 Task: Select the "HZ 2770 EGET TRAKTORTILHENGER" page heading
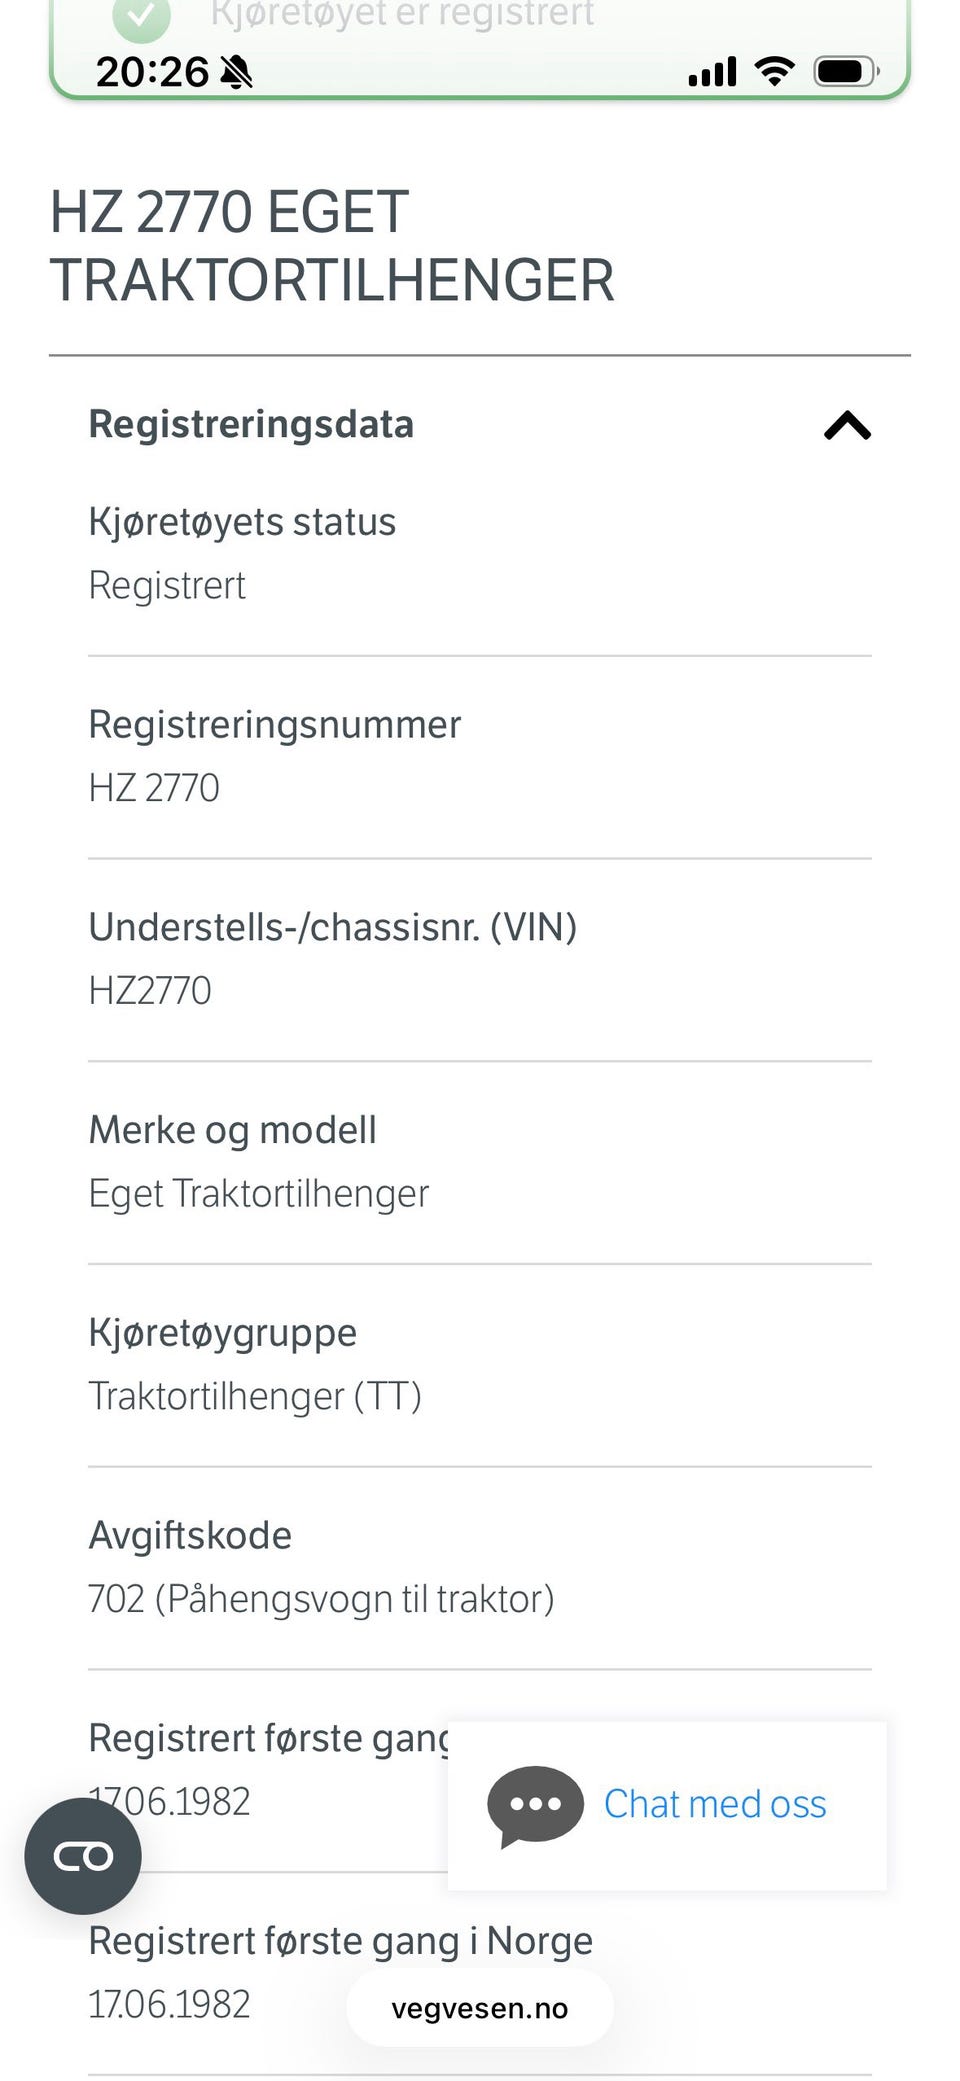(331, 246)
